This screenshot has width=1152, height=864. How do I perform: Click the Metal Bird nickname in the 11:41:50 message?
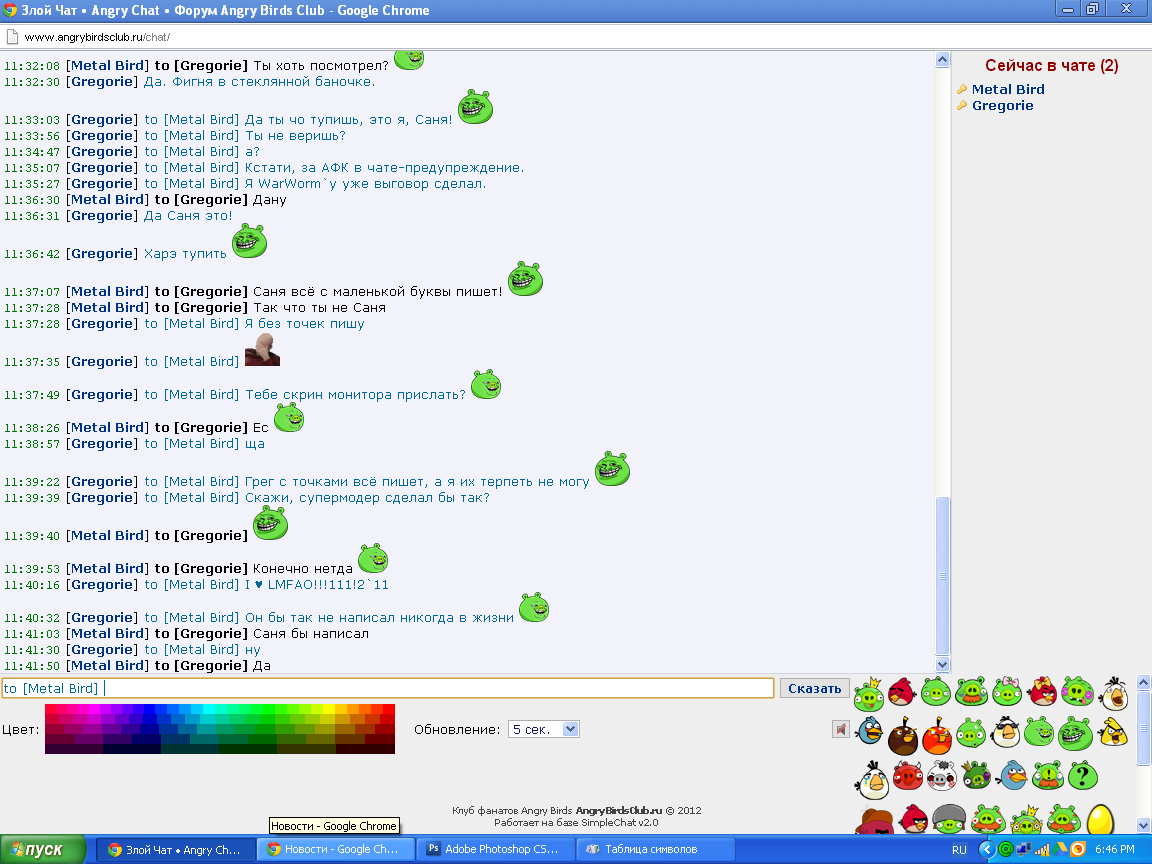pos(107,666)
